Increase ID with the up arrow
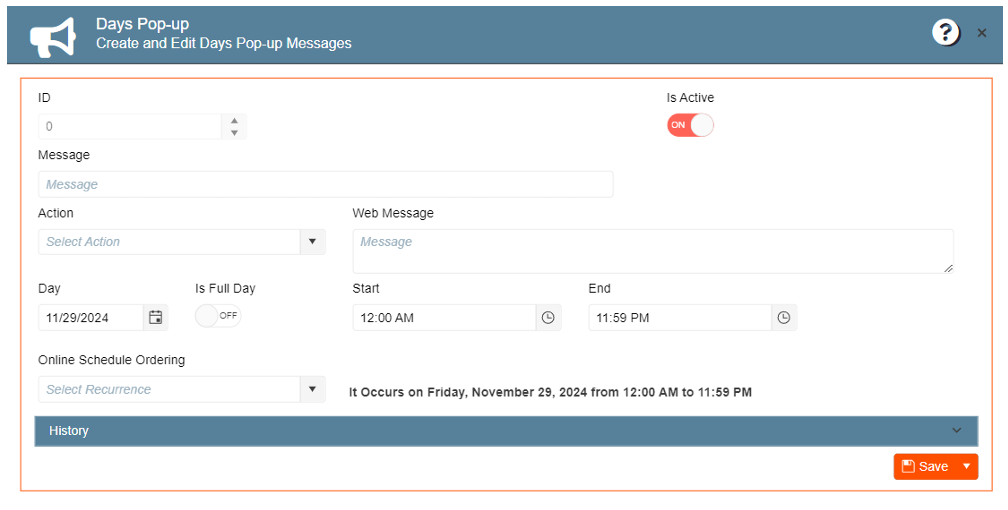This screenshot has height=510, width=1008. point(234,121)
